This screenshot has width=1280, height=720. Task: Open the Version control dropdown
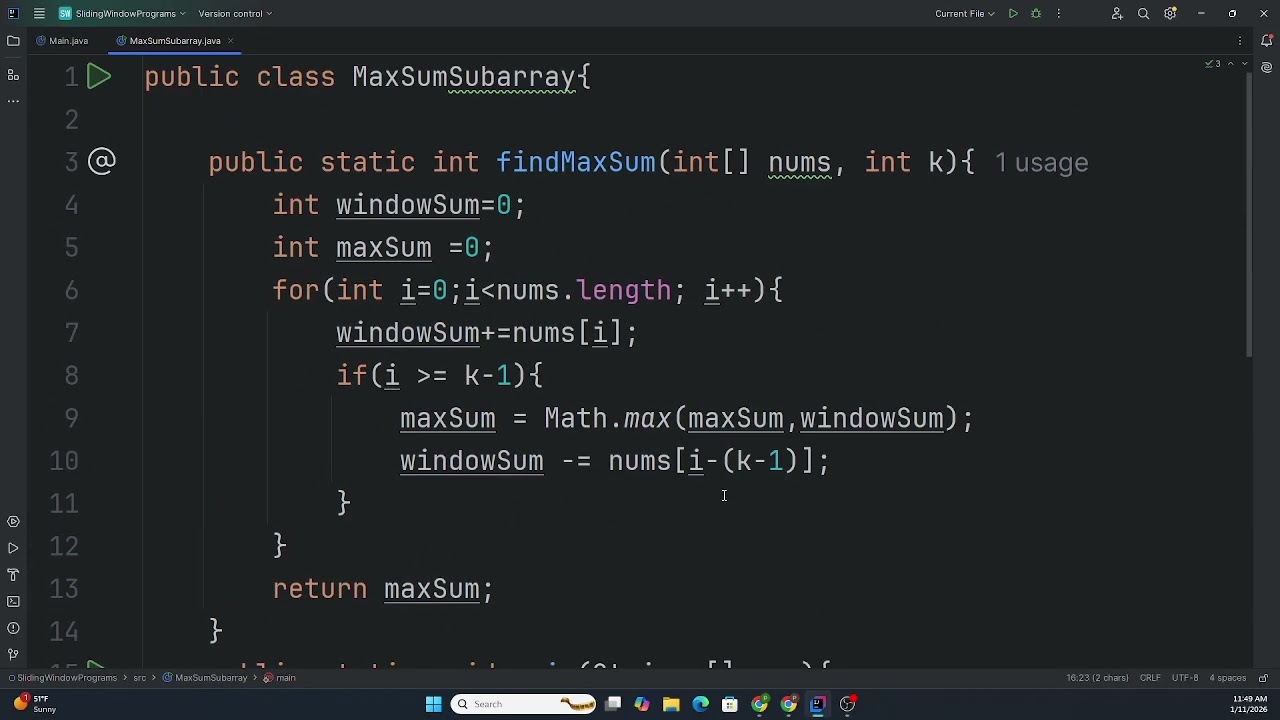235,14
